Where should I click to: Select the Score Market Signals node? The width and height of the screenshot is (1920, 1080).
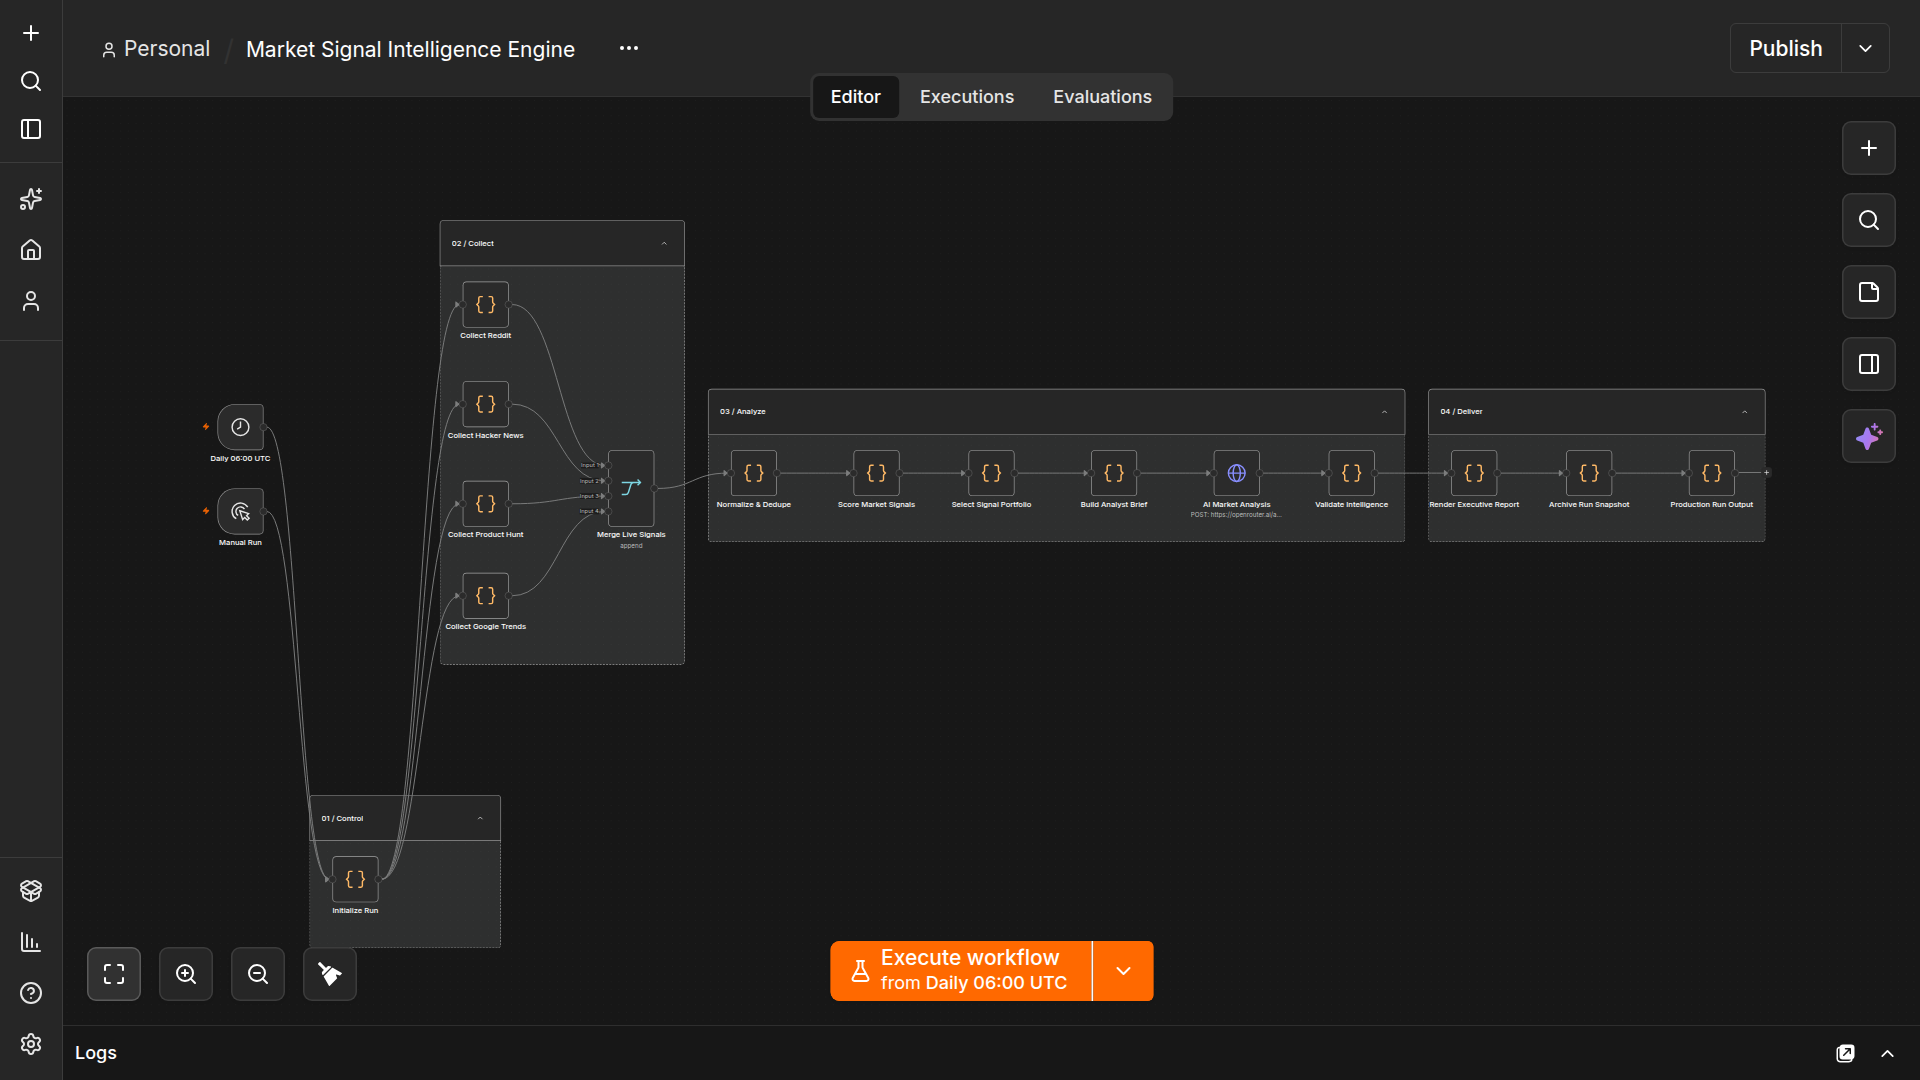(x=876, y=473)
